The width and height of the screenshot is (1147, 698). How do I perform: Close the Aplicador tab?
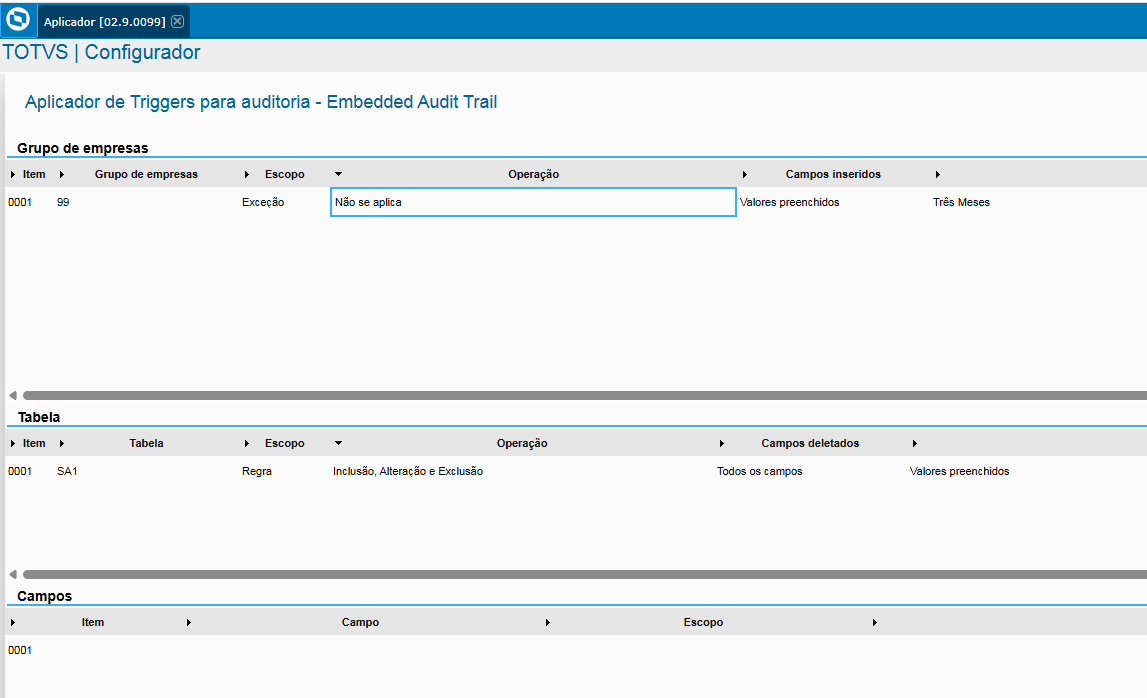[x=178, y=19]
